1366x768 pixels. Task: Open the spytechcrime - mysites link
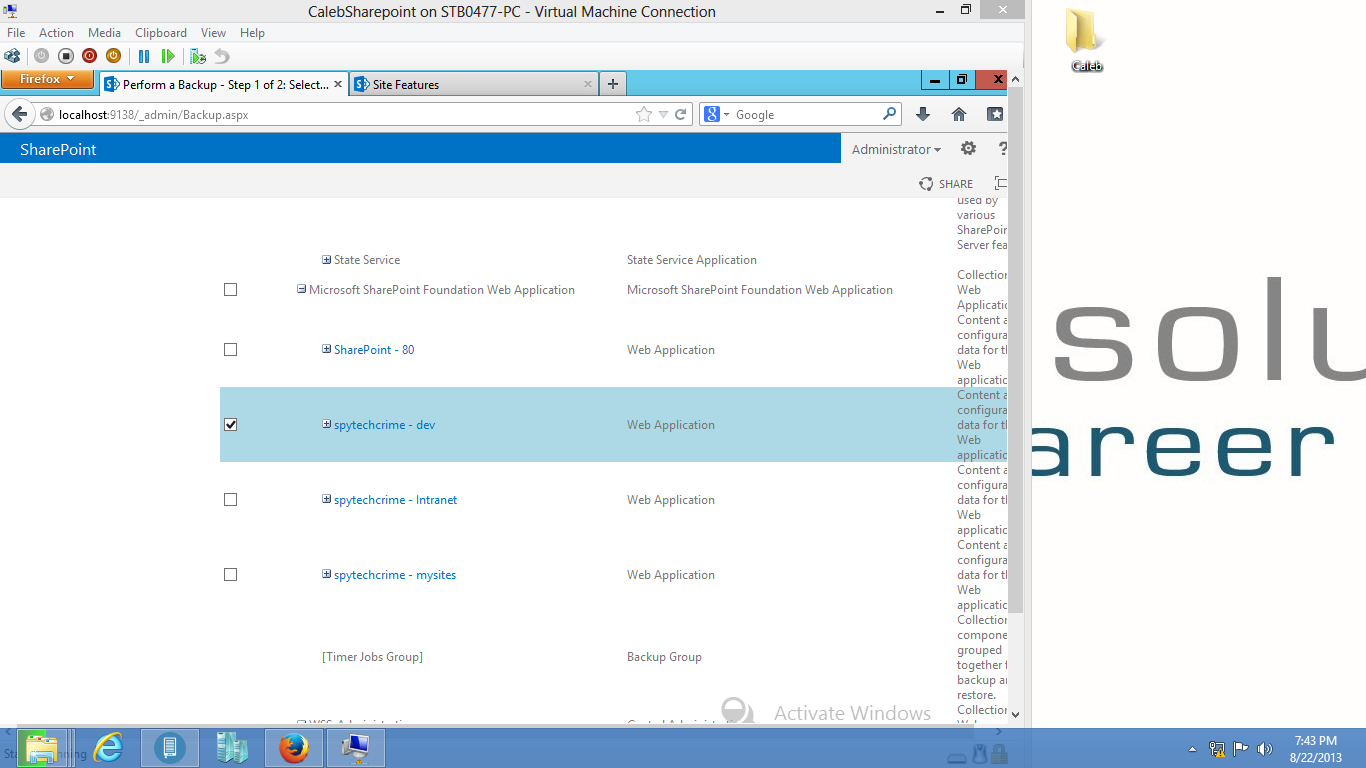[x=395, y=575]
